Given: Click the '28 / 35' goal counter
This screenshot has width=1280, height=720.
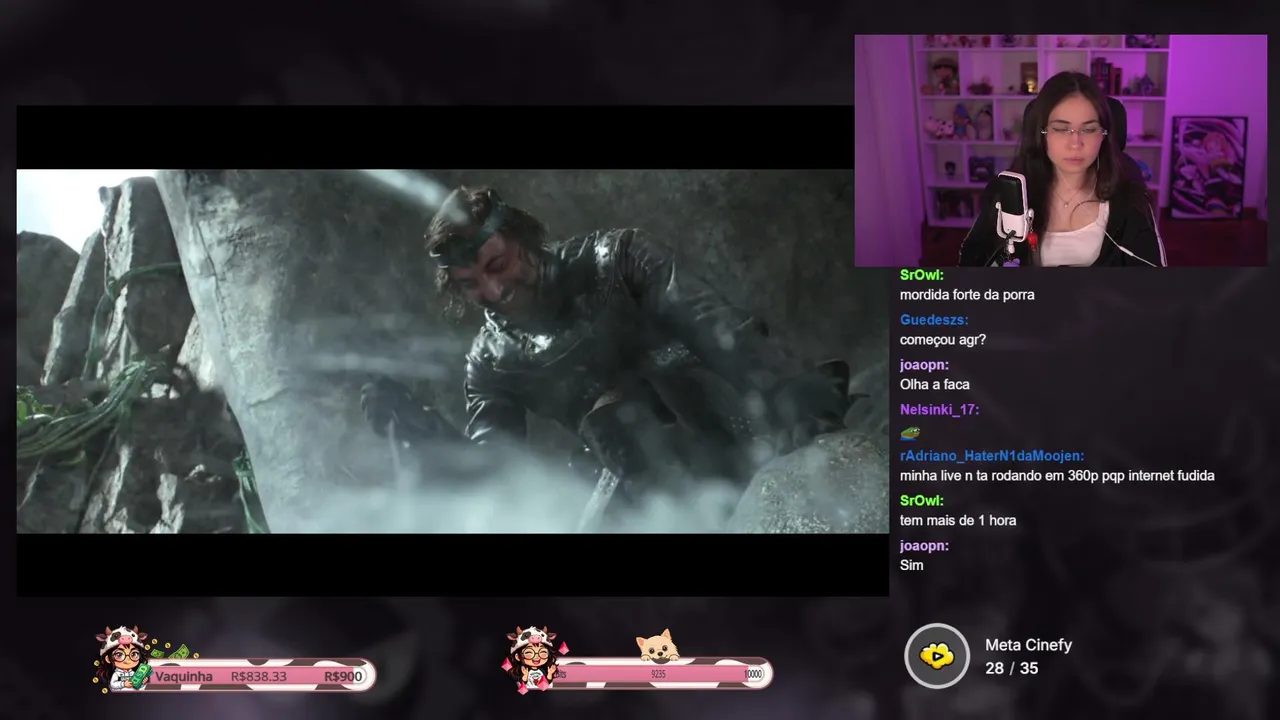Looking at the screenshot, I should pyautogui.click(x=1011, y=668).
